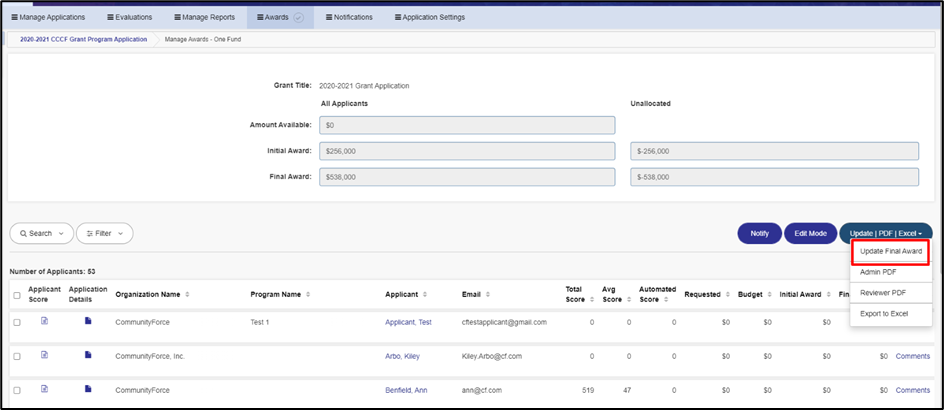This screenshot has width=944, height=410.
Task: Expand the Search dropdown
Action: pyautogui.click(x=42, y=234)
